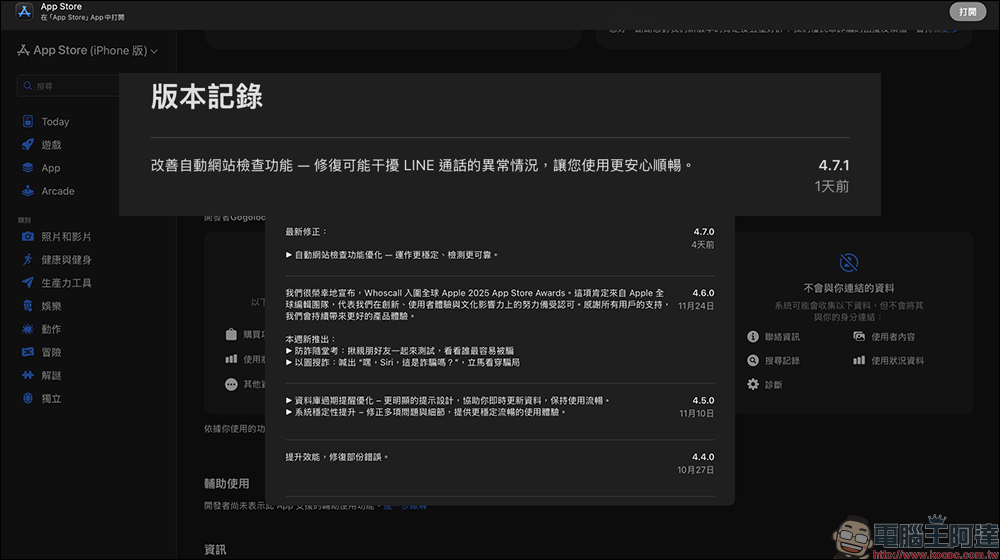Click the 防詐隨堂考 bullet line
The height and width of the screenshot is (560, 1000).
coord(400,350)
